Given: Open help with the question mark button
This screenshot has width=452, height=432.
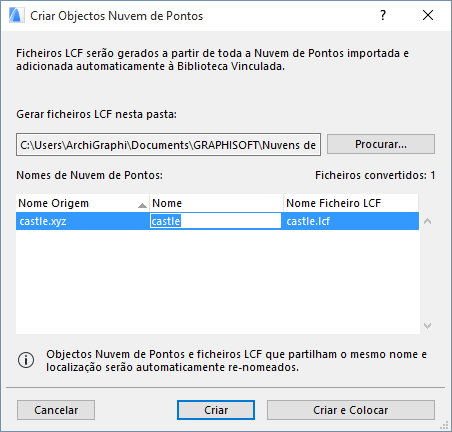Looking at the screenshot, I should pos(383,15).
